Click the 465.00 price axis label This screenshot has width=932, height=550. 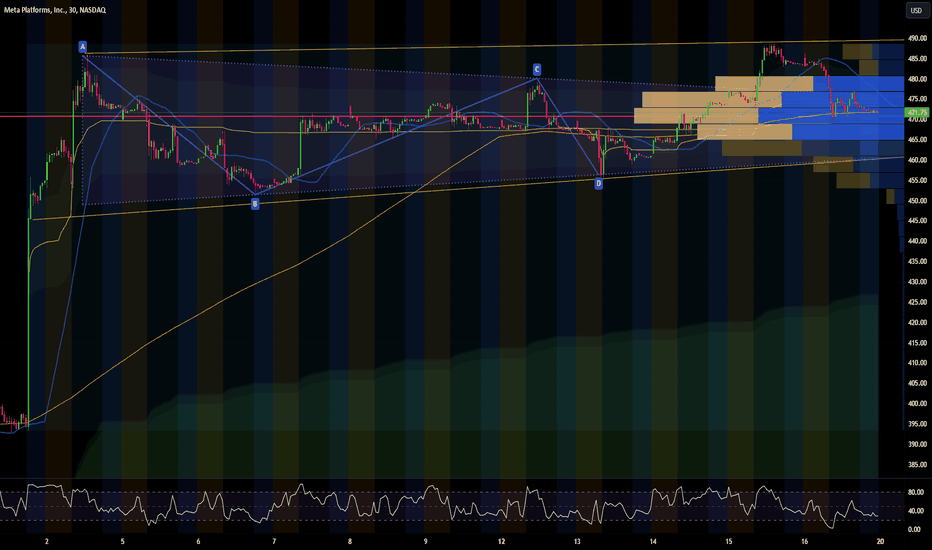[917, 140]
